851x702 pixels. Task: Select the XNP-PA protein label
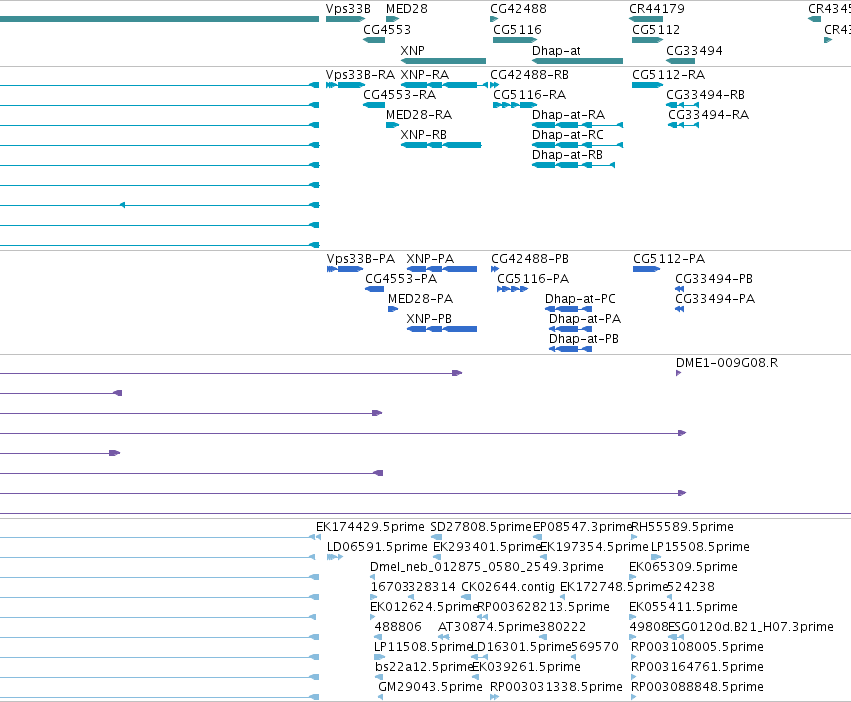point(430,258)
